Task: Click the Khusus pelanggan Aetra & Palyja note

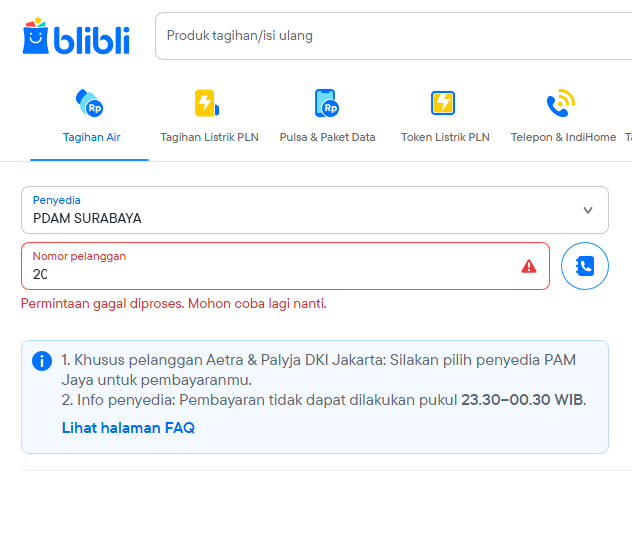Action: (318, 370)
